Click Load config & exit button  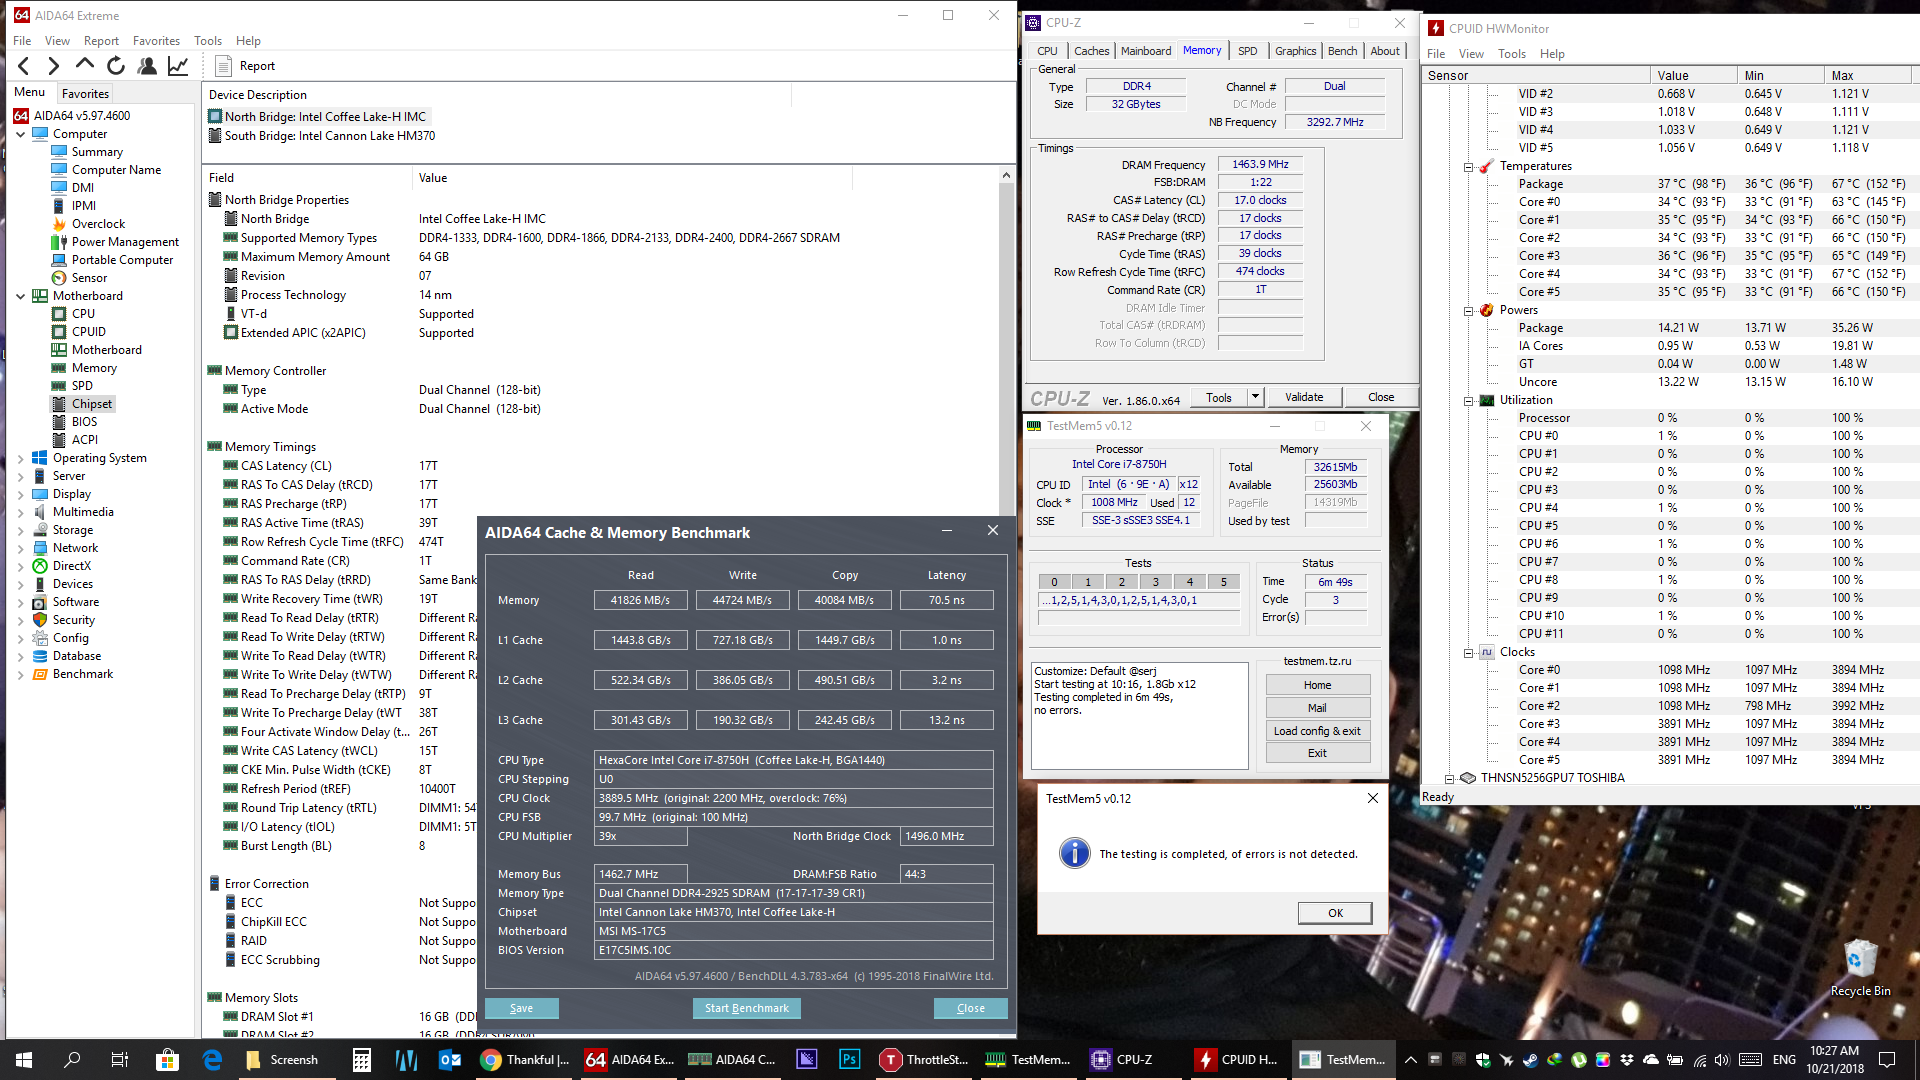(1317, 731)
